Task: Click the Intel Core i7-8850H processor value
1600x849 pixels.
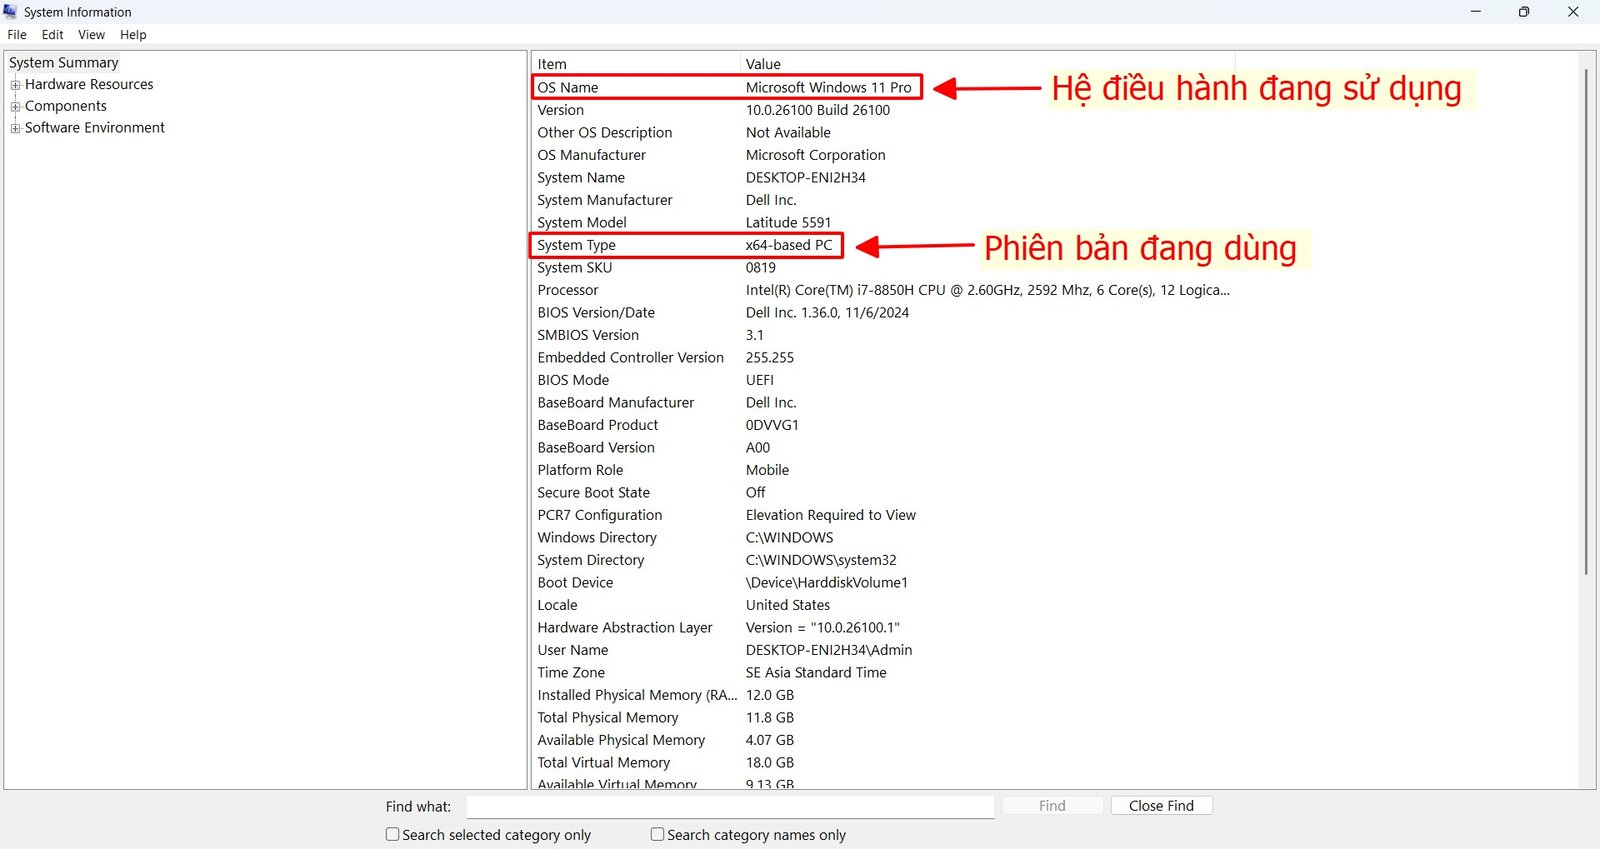Action: 987,290
